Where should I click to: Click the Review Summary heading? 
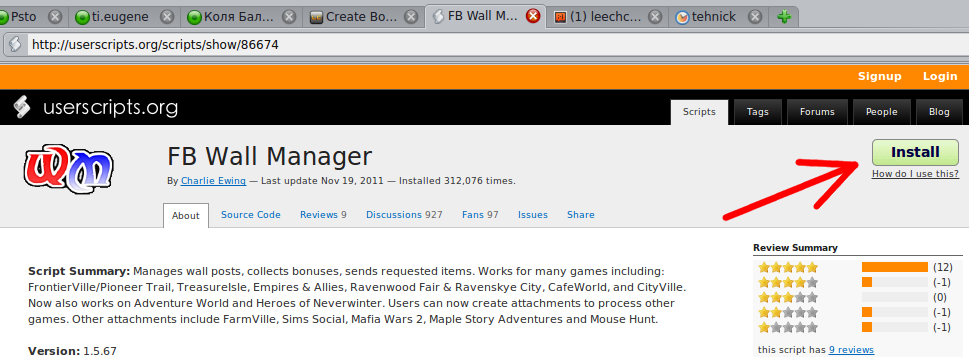(795, 248)
